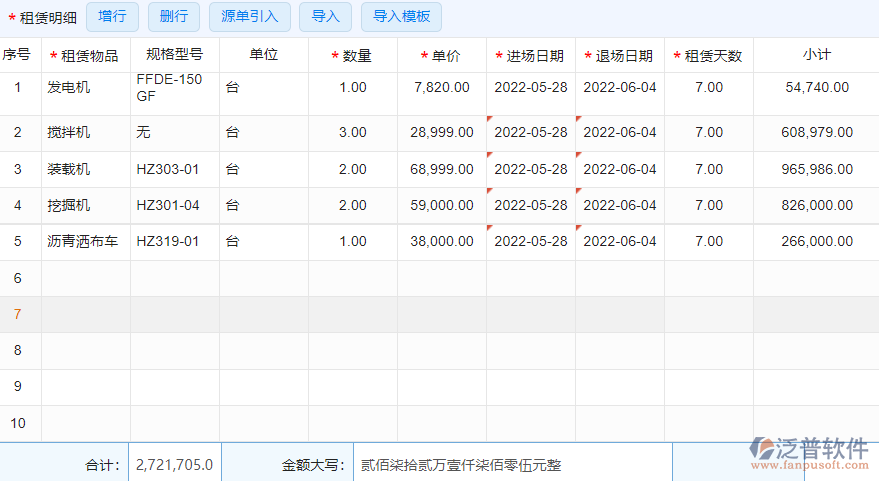Screen dimensions: 879x481
Task: Select the 沥青洒布车 item cell
Action: click(x=86, y=242)
